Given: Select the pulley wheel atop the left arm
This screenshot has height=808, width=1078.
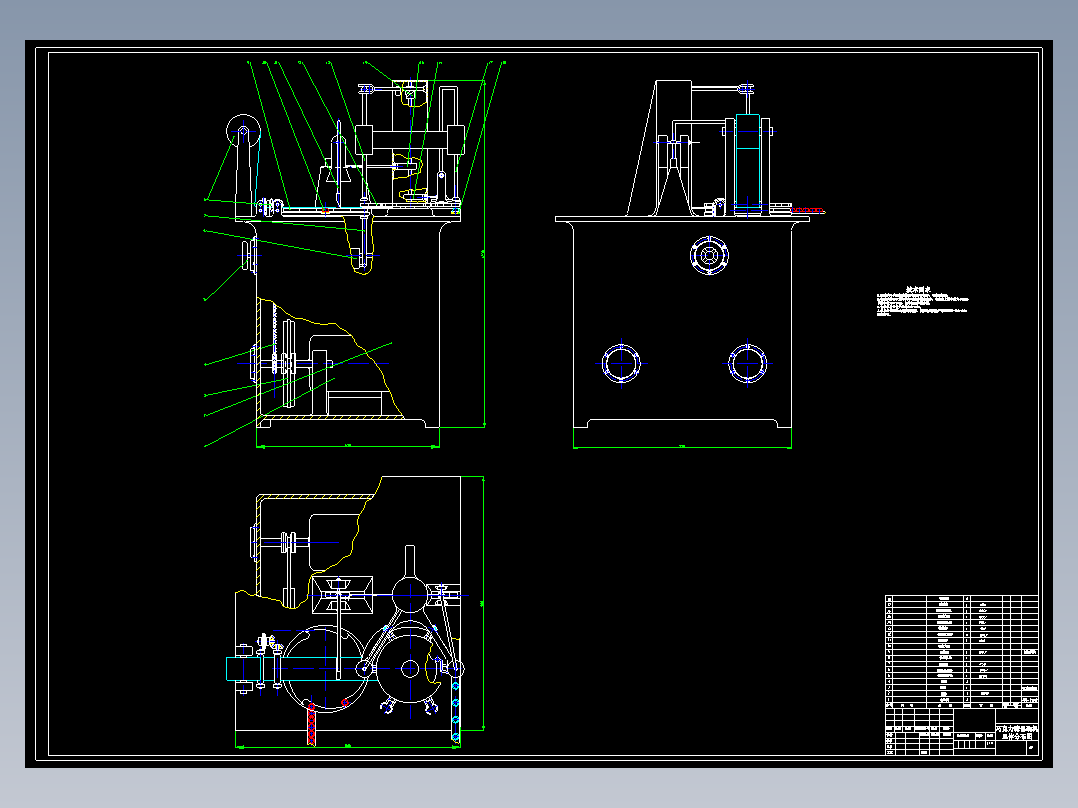Looking at the screenshot, I should pyautogui.click(x=243, y=131).
